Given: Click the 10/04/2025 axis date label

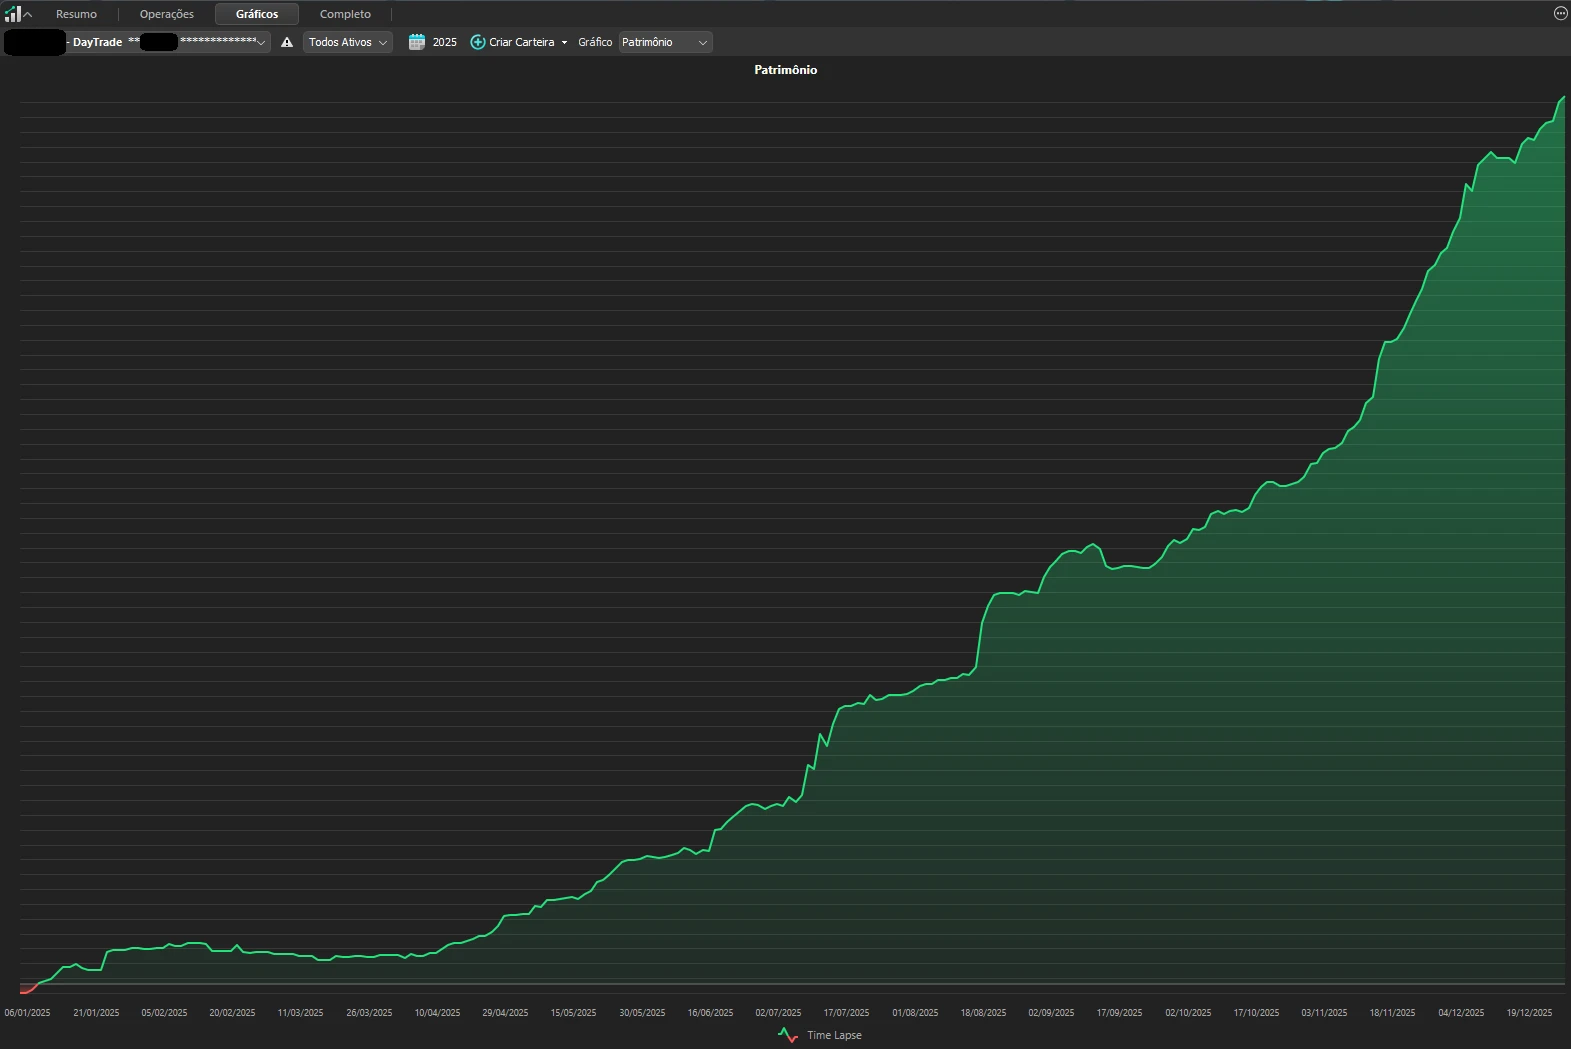Looking at the screenshot, I should [437, 1012].
